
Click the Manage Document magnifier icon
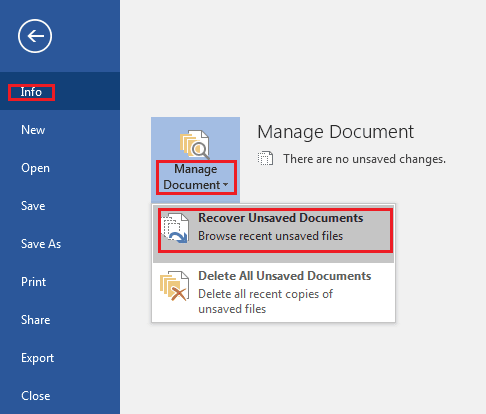[195, 144]
